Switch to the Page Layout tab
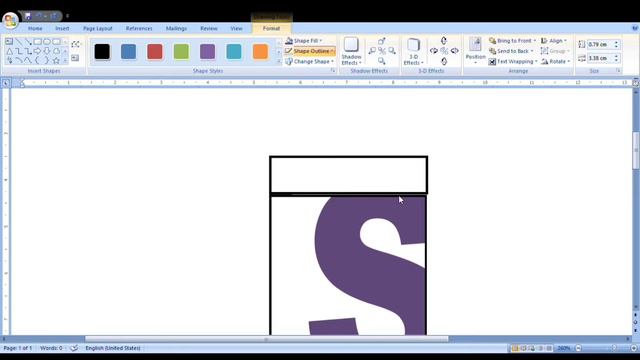The height and width of the screenshot is (360, 640). click(x=98, y=29)
